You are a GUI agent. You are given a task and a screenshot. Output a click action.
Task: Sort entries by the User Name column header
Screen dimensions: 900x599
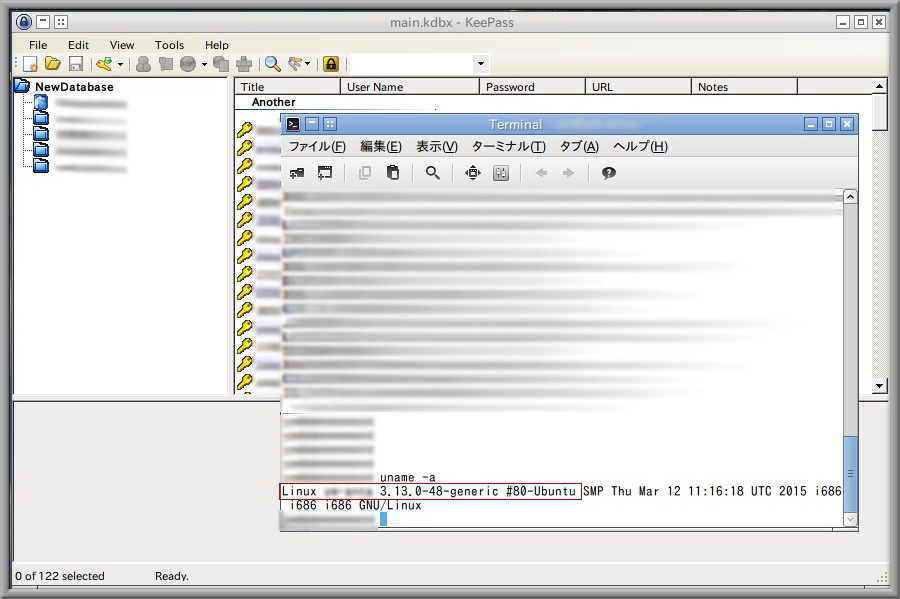[x=410, y=87]
